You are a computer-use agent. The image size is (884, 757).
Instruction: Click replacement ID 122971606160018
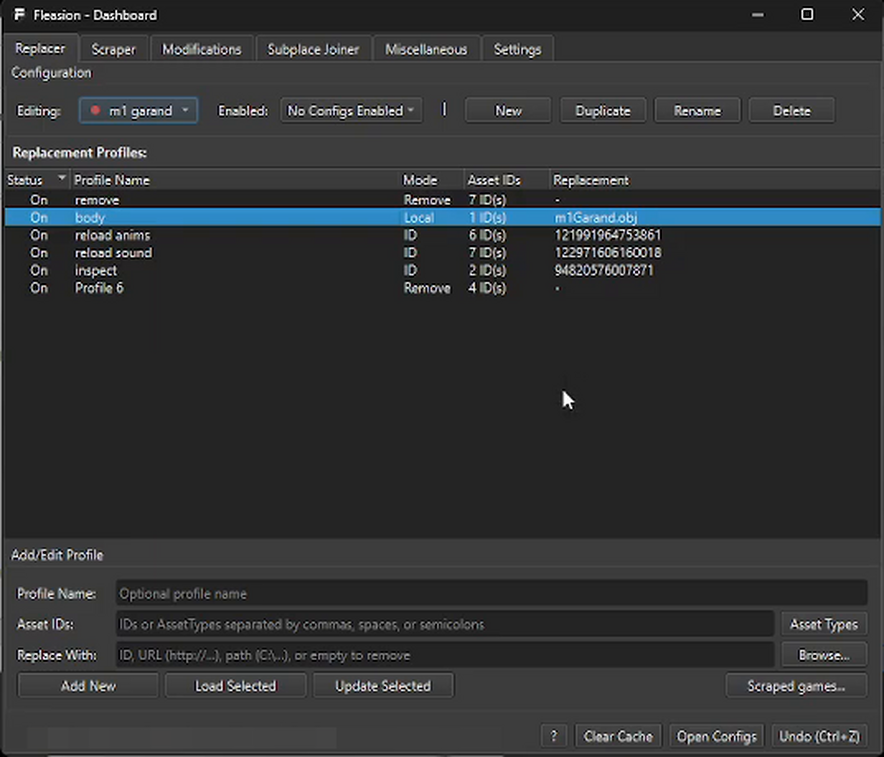(608, 253)
